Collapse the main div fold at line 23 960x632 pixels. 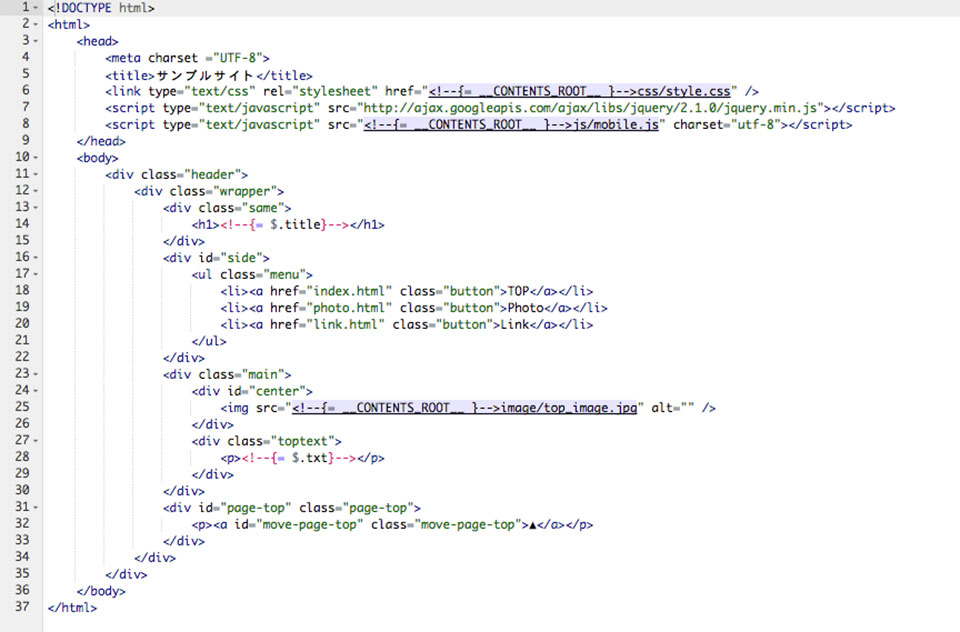pyautogui.click(x=36, y=374)
